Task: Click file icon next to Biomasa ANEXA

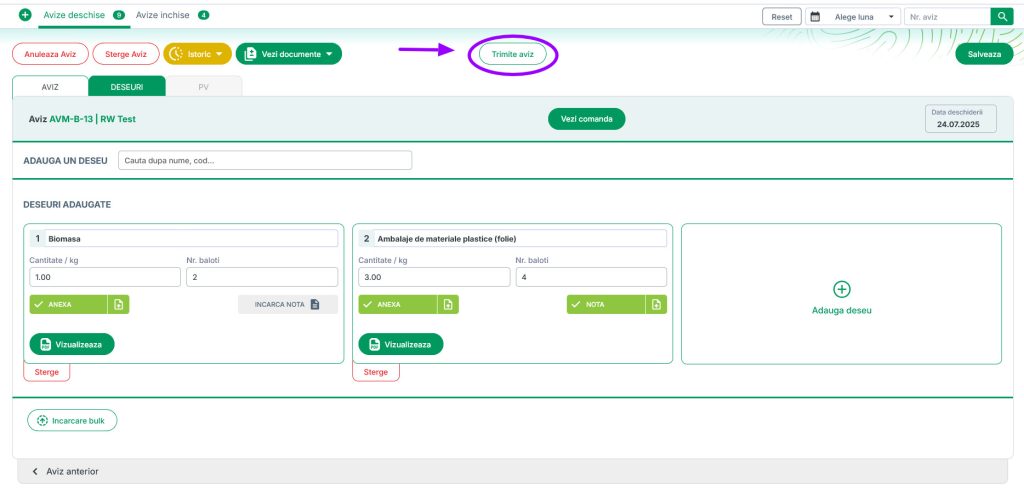Action: tap(119, 305)
